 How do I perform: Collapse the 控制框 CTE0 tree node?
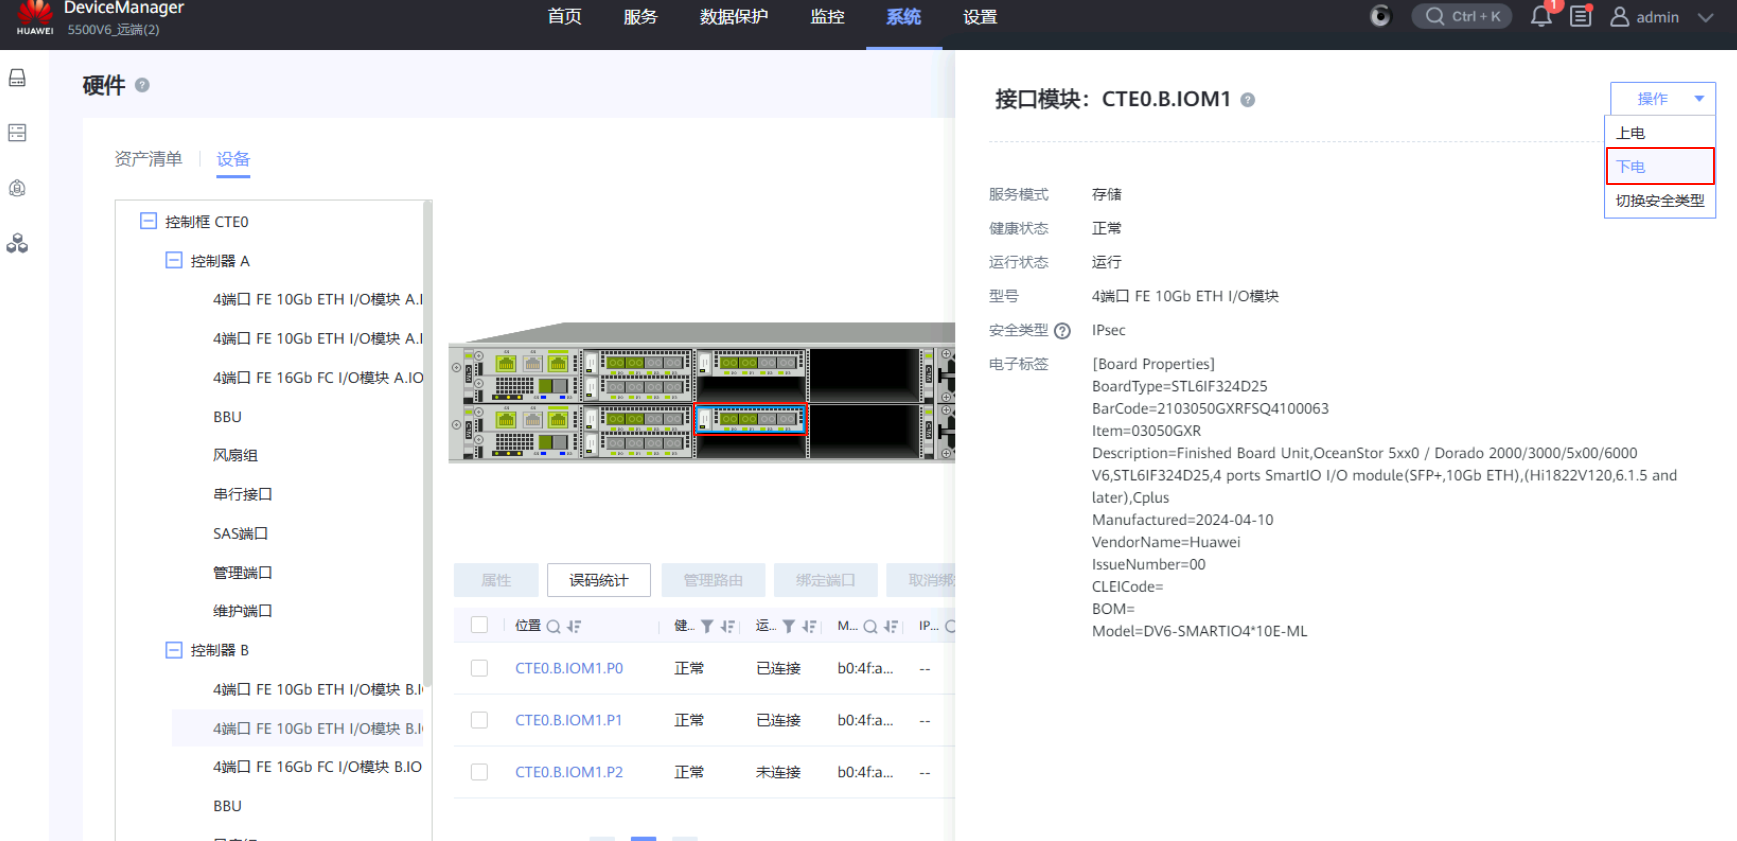(148, 221)
